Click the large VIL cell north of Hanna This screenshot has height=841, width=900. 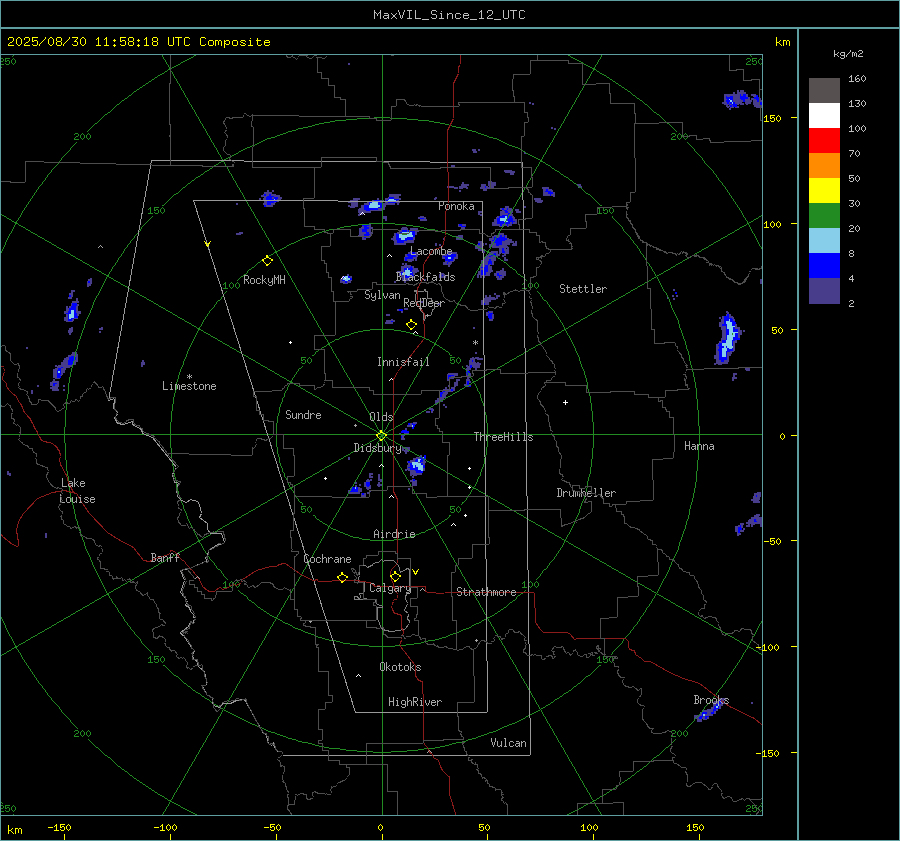pyautogui.click(x=728, y=339)
